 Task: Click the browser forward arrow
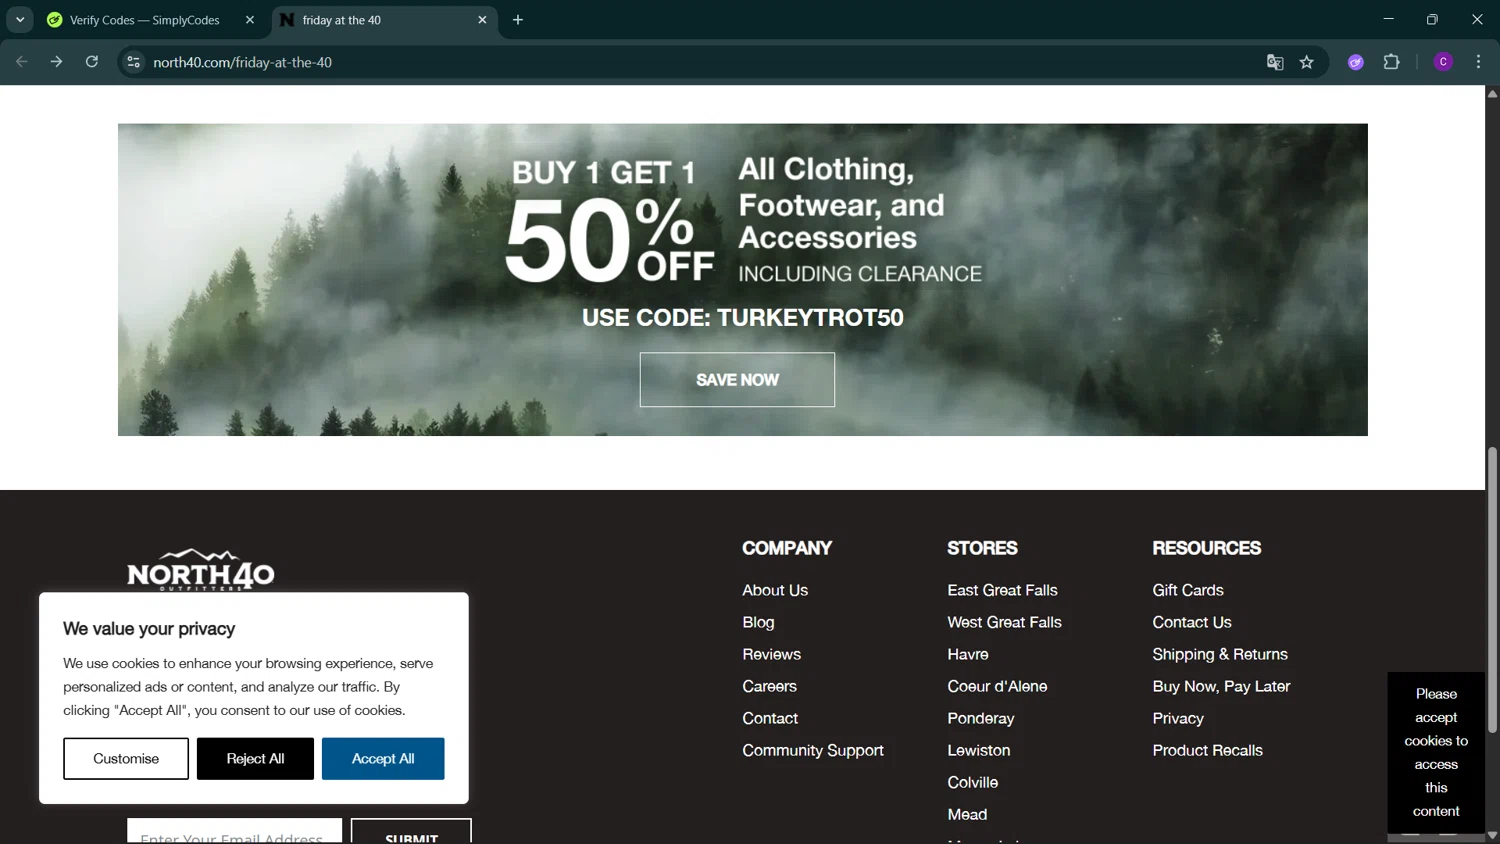(x=56, y=62)
